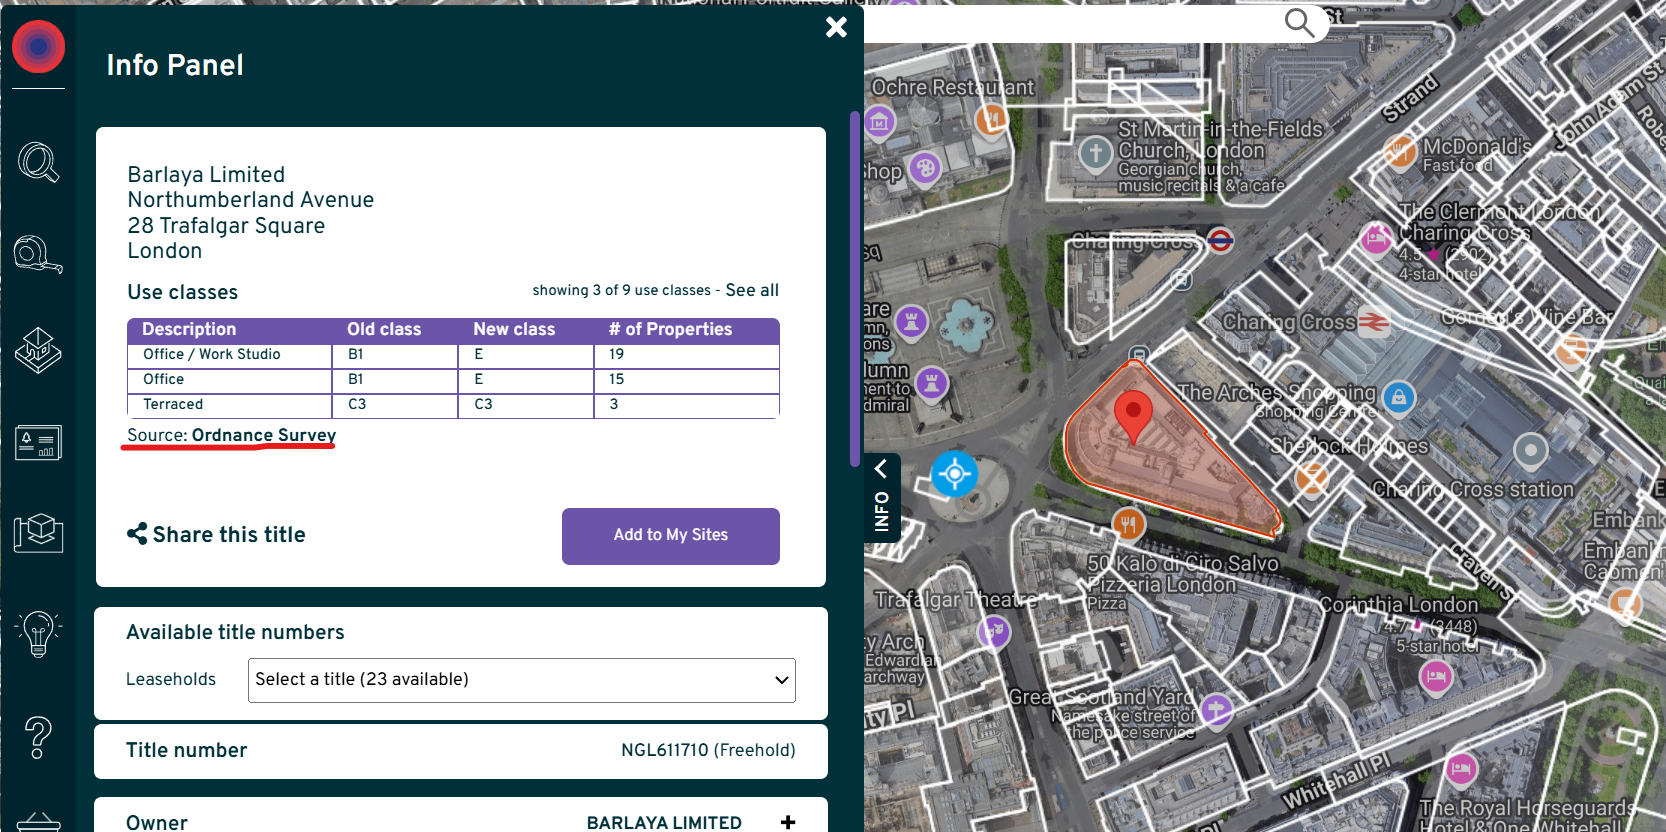Viewport: 1666px width, 832px height.
Task: Click title number NGL611710 (Freehold)
Action: point(708,750)
